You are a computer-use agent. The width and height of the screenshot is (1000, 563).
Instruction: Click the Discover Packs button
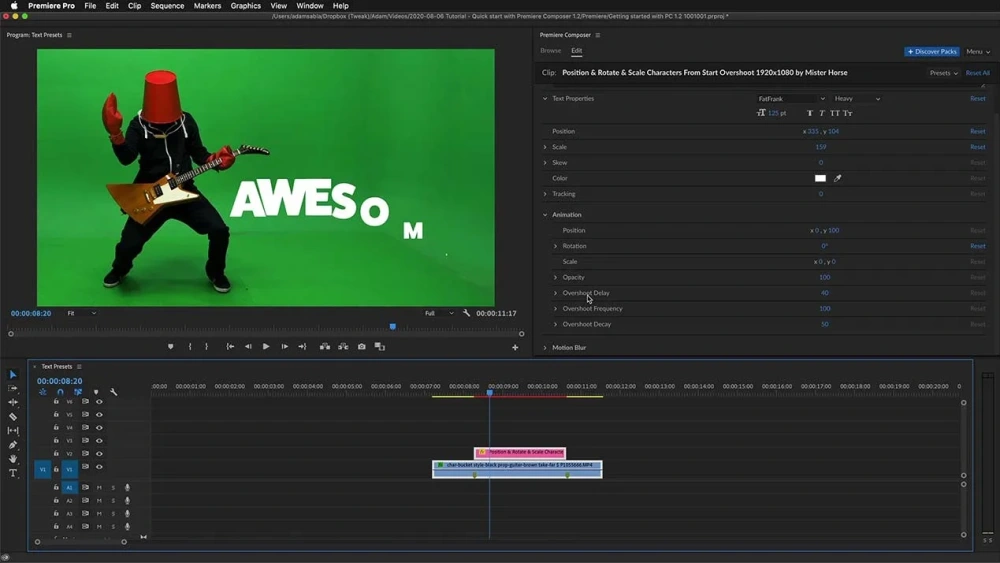932,51
